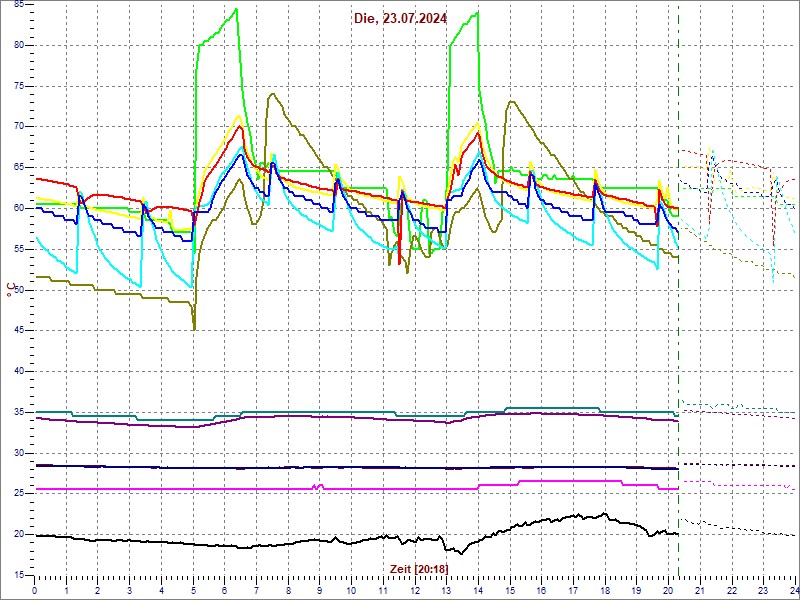Click the dashed green current-time marker line
Image resolution: width=800 pixels, height=600 pixels.
[678, 290]
